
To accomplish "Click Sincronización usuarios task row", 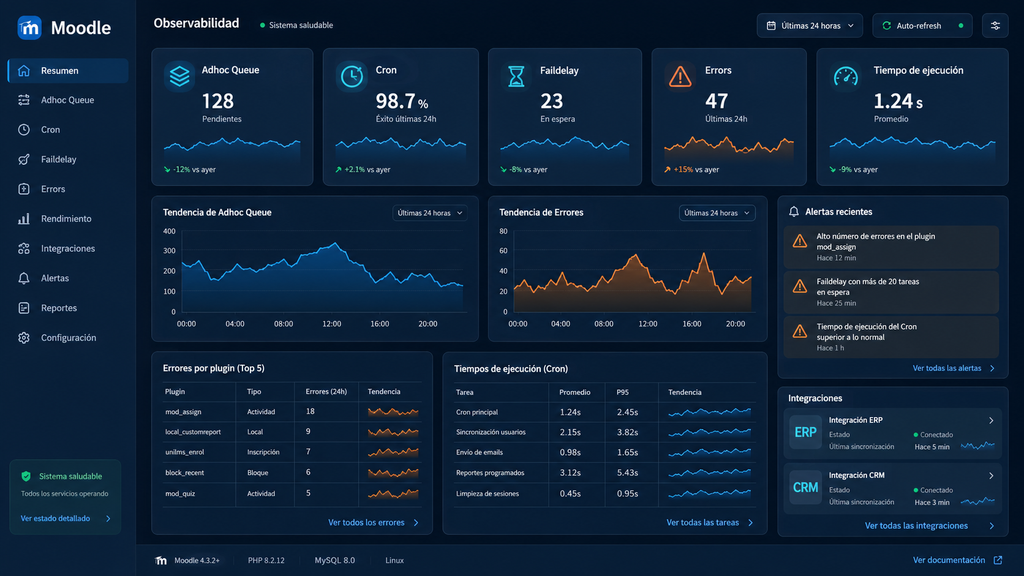I will click(605, 432).
